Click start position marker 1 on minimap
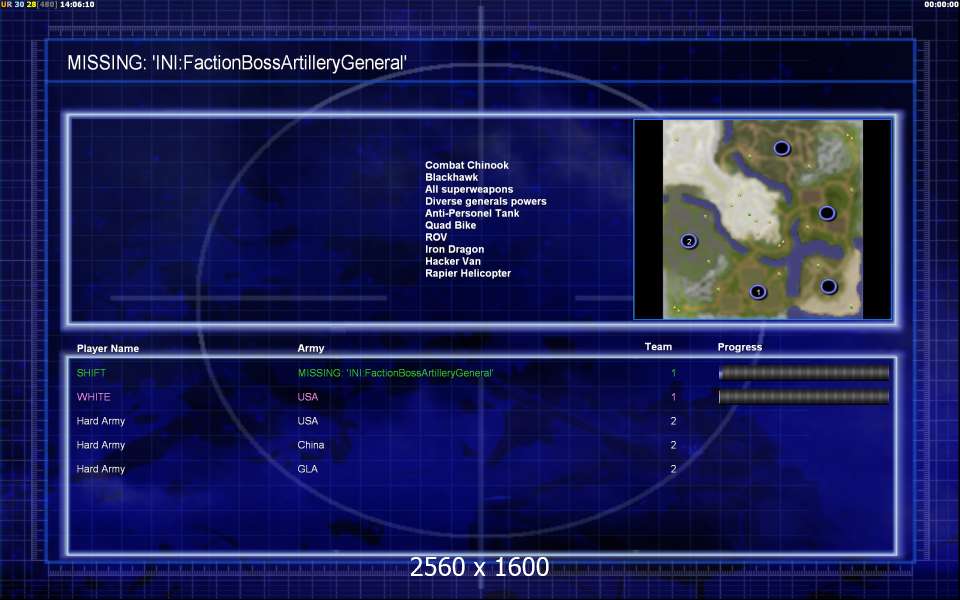Screen dimensions: 960x600 pyautogui.click(x=758, y=292)
